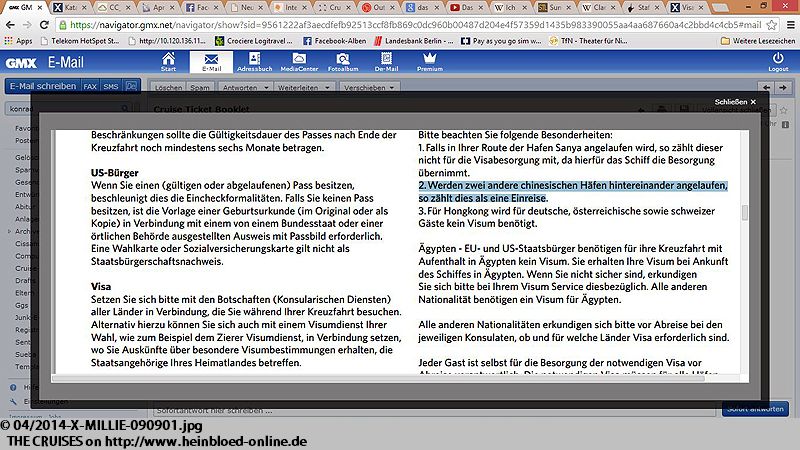
Task: Open the Apps grid shortcut in the bookmarks bar
Action: [x=18, y=41]
